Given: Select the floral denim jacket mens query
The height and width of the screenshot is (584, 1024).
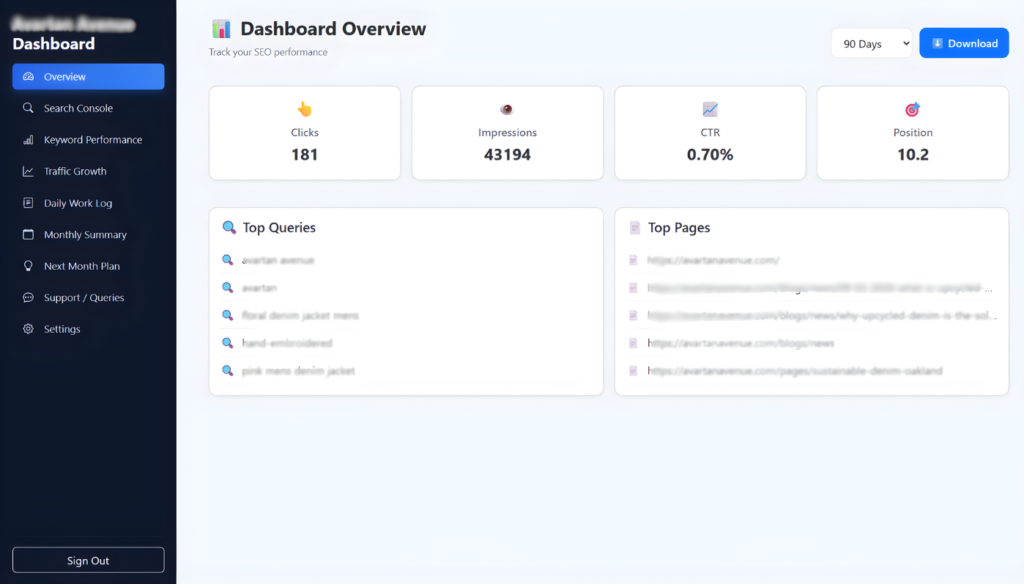Looking at the screenshot, I should (x=300, y=316).
